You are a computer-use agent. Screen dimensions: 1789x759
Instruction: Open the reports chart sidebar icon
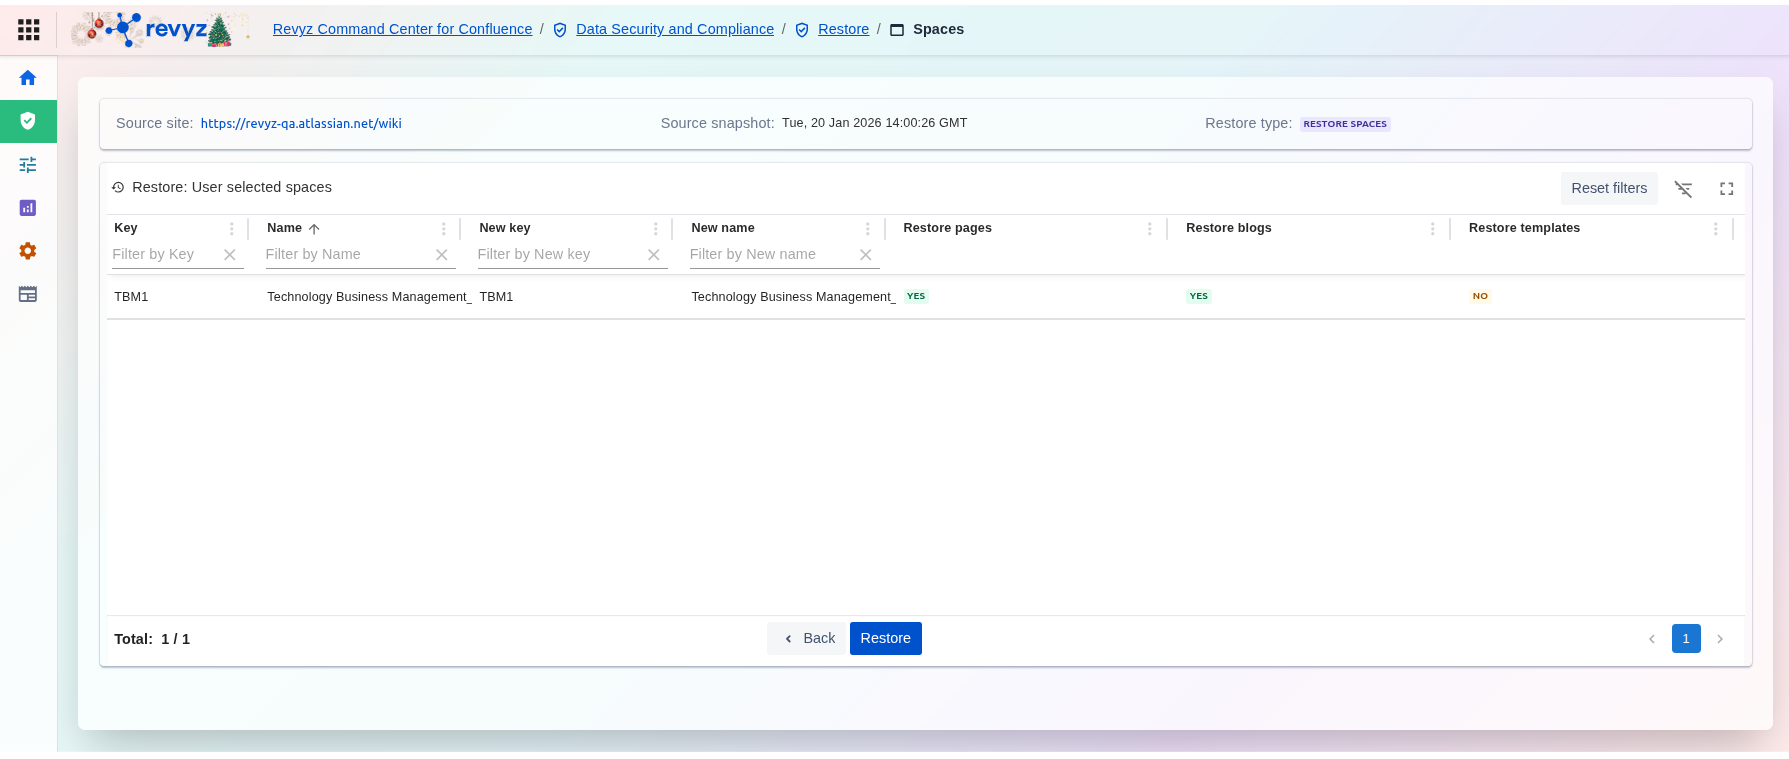[x=28, y=208]
